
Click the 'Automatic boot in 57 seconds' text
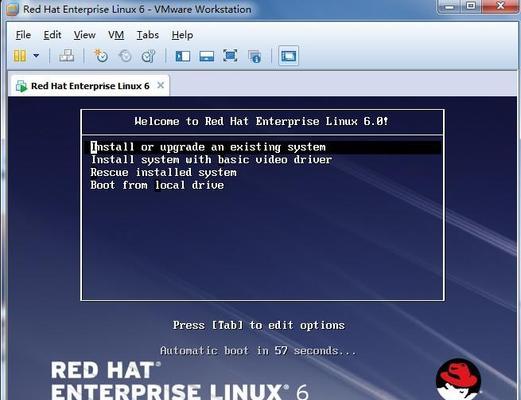258,351
